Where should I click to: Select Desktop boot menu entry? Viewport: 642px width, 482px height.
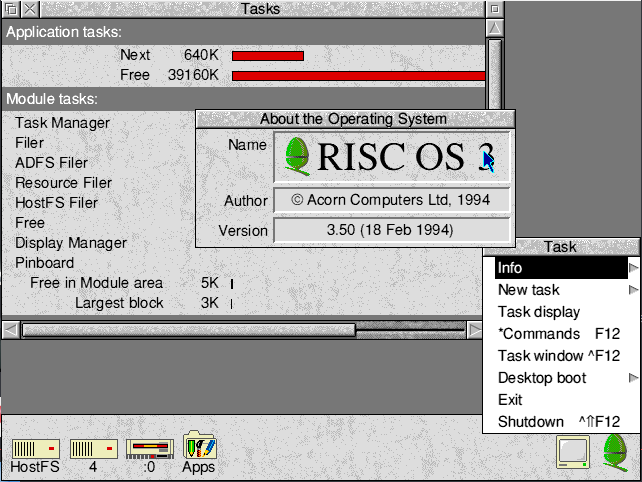click(x=561, y=378)
